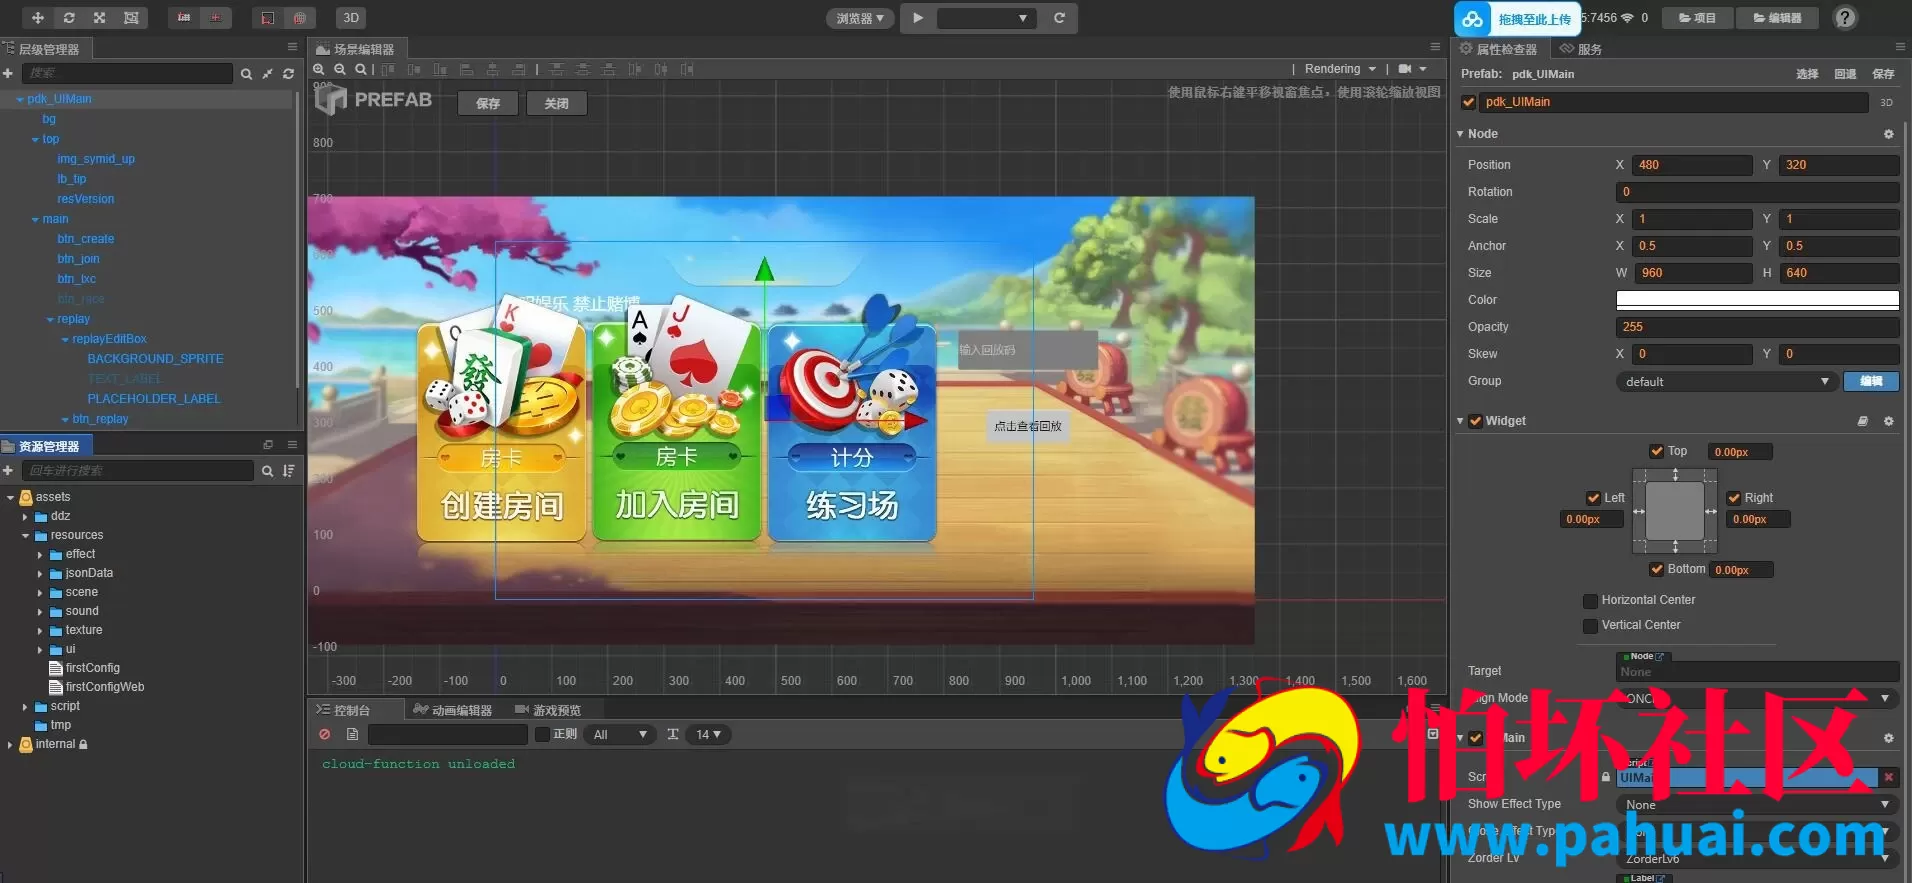
Task: Select the Scale transform tool
Action: pyautogui.click(x=100, y=18)
